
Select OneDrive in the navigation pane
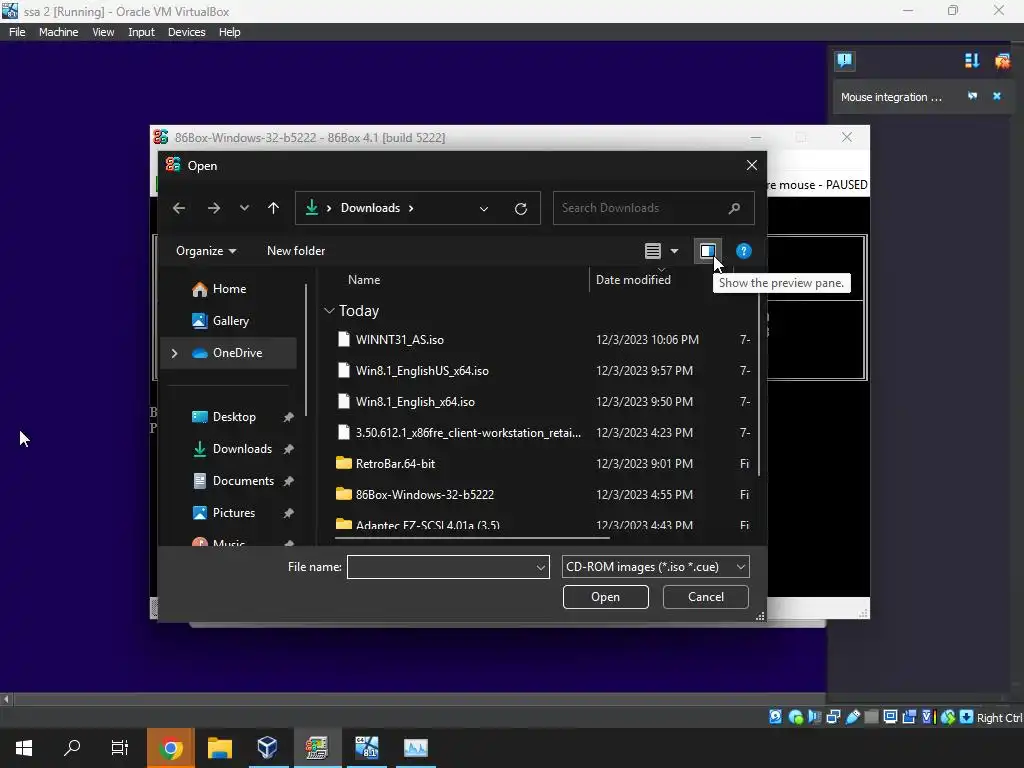[227, 353]
